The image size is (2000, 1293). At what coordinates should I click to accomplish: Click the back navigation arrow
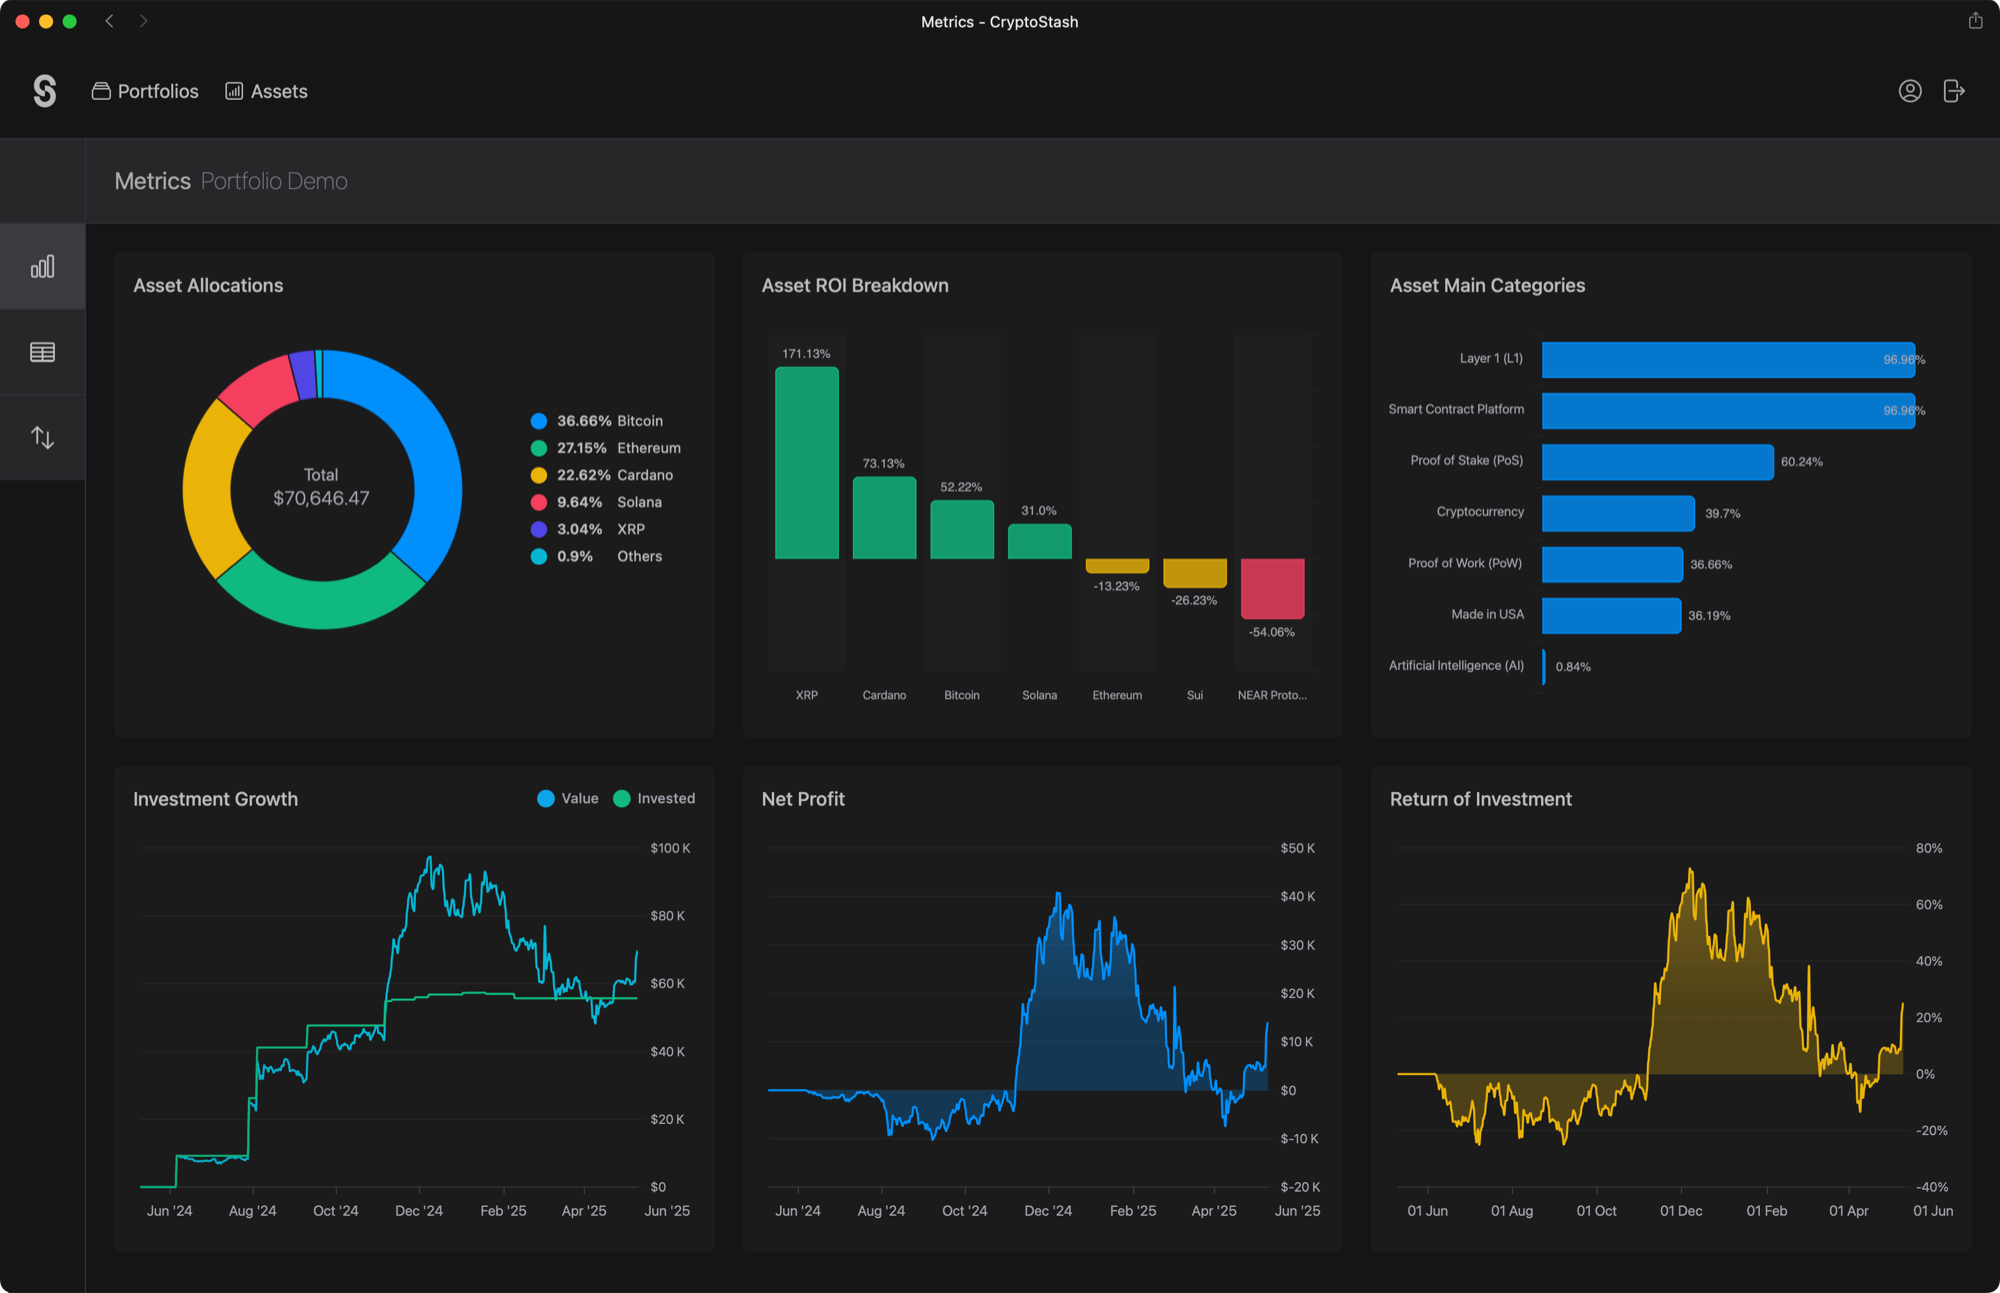click(109, 20)
